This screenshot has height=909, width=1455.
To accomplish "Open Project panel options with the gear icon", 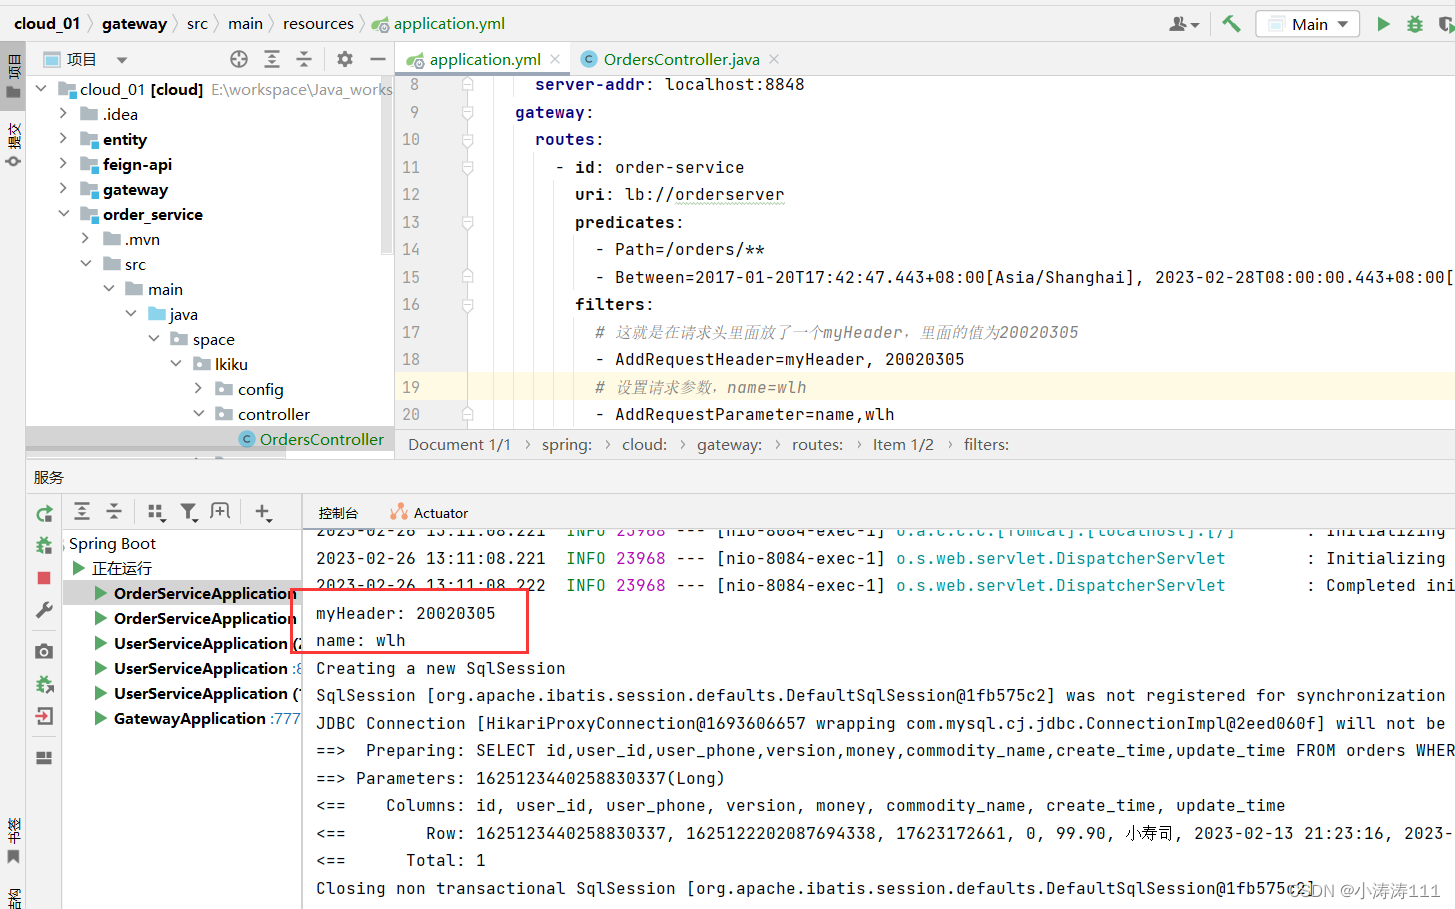I will coord(343,59).
